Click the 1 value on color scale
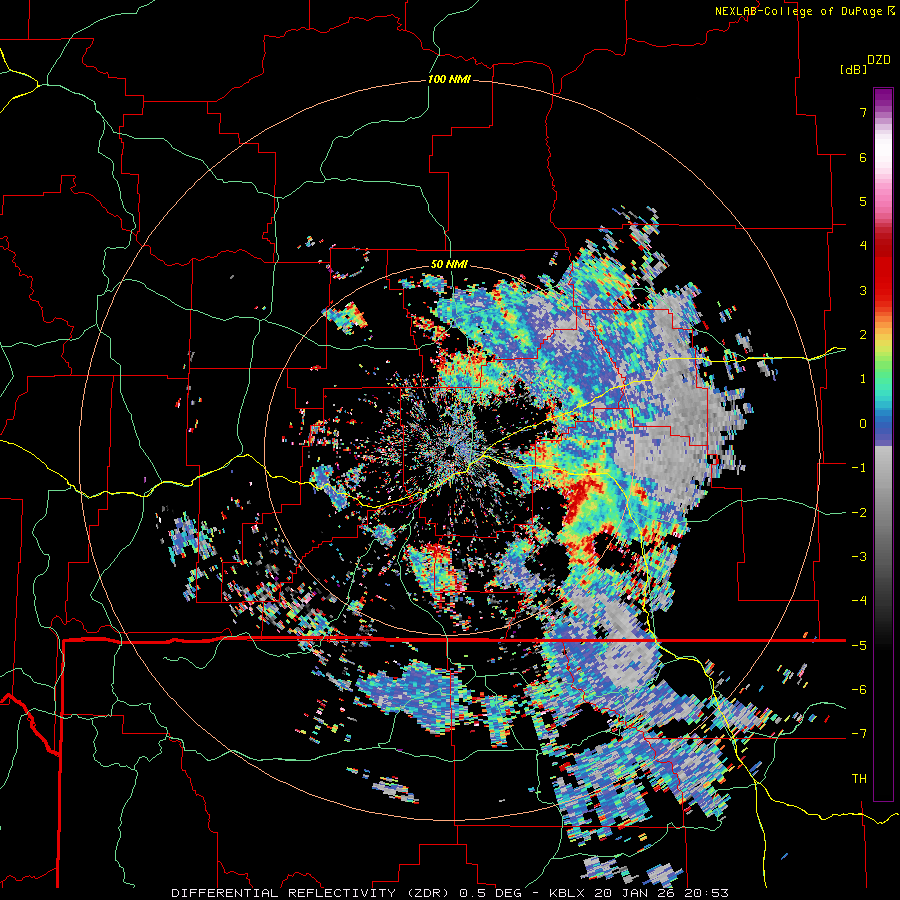Screen dimensions: 900x900 pos(863,379)
